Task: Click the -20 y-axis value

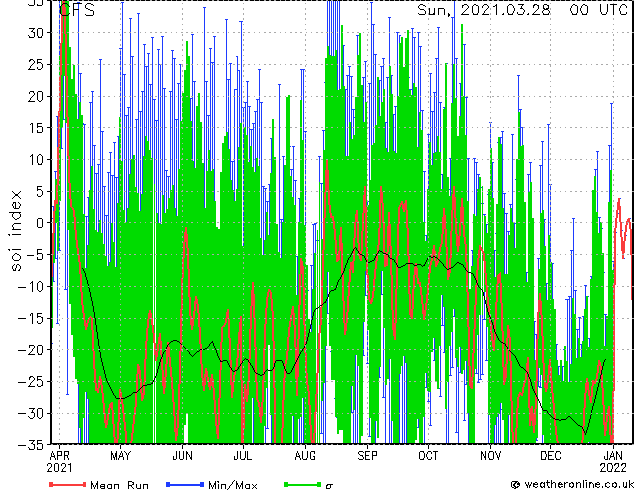Action: coord(31,350)
